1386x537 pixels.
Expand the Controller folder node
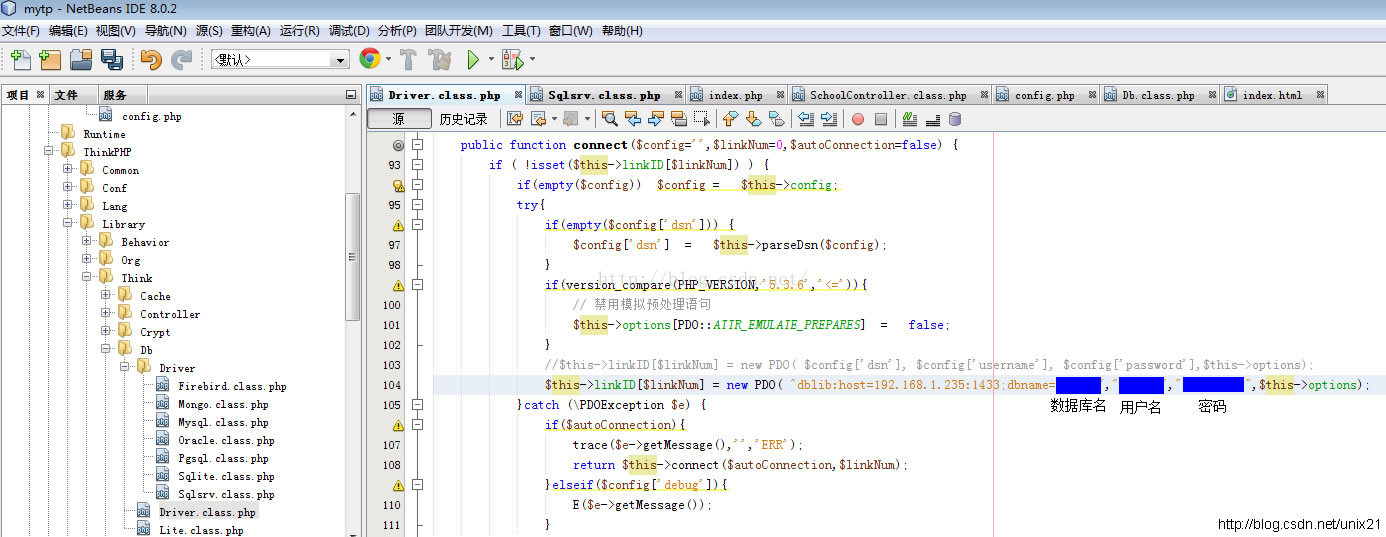coord(106,314)
